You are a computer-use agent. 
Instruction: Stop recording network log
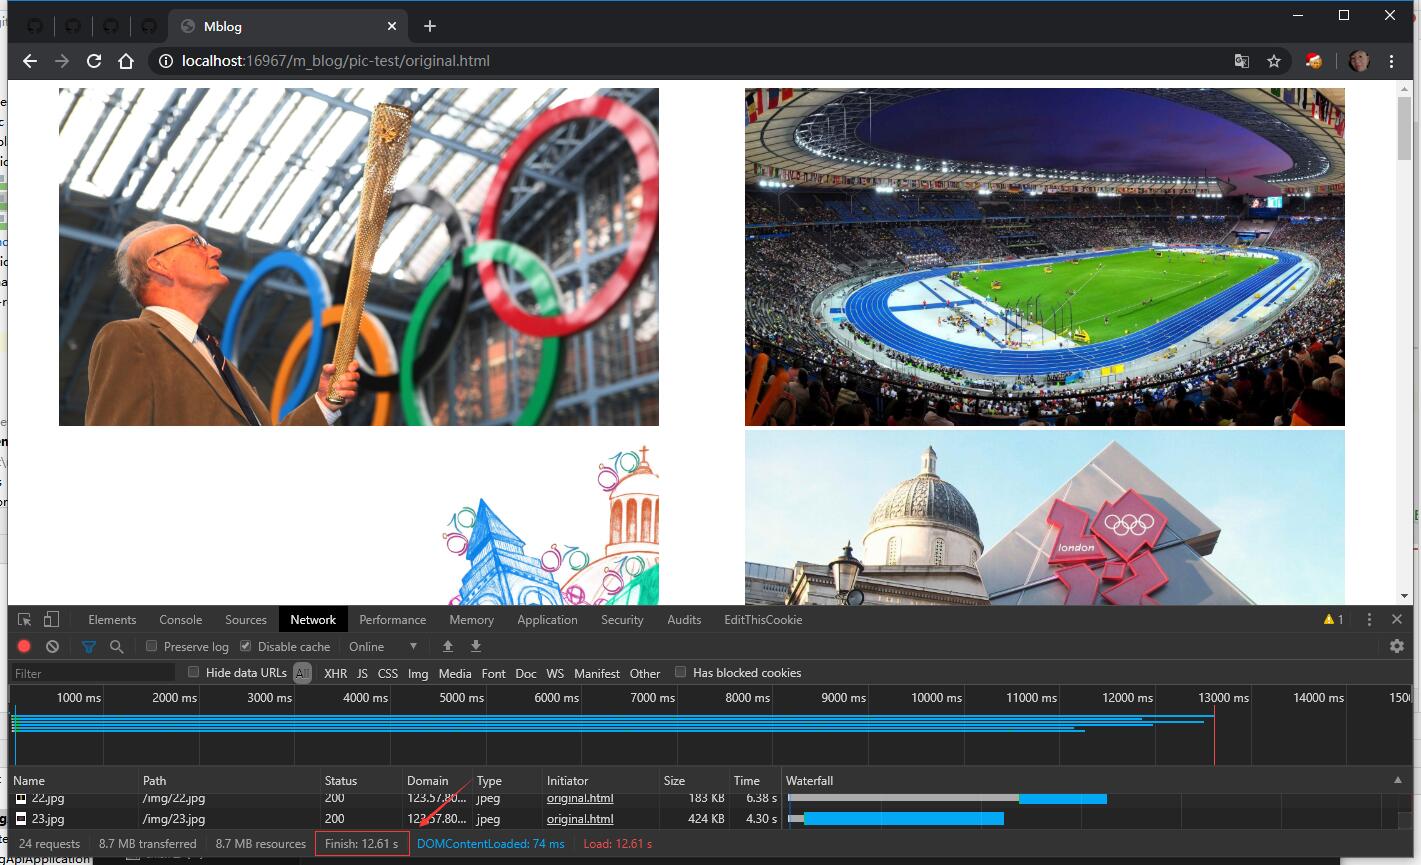[25, 647]
